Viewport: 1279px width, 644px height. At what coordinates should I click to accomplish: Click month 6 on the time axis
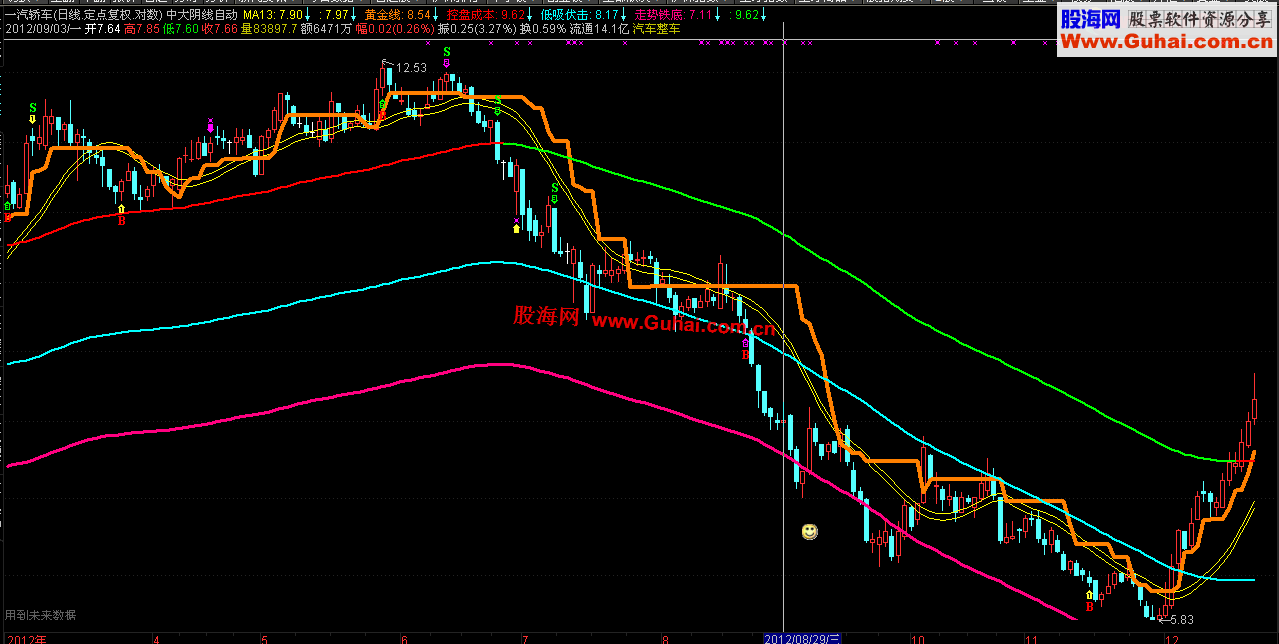point(403,638)
